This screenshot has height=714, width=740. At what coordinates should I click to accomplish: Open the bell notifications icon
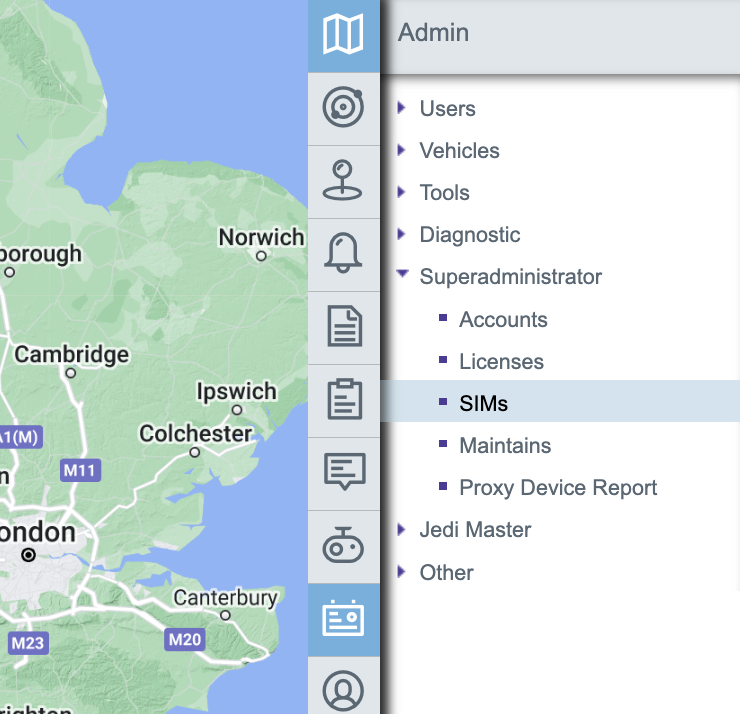343,254
